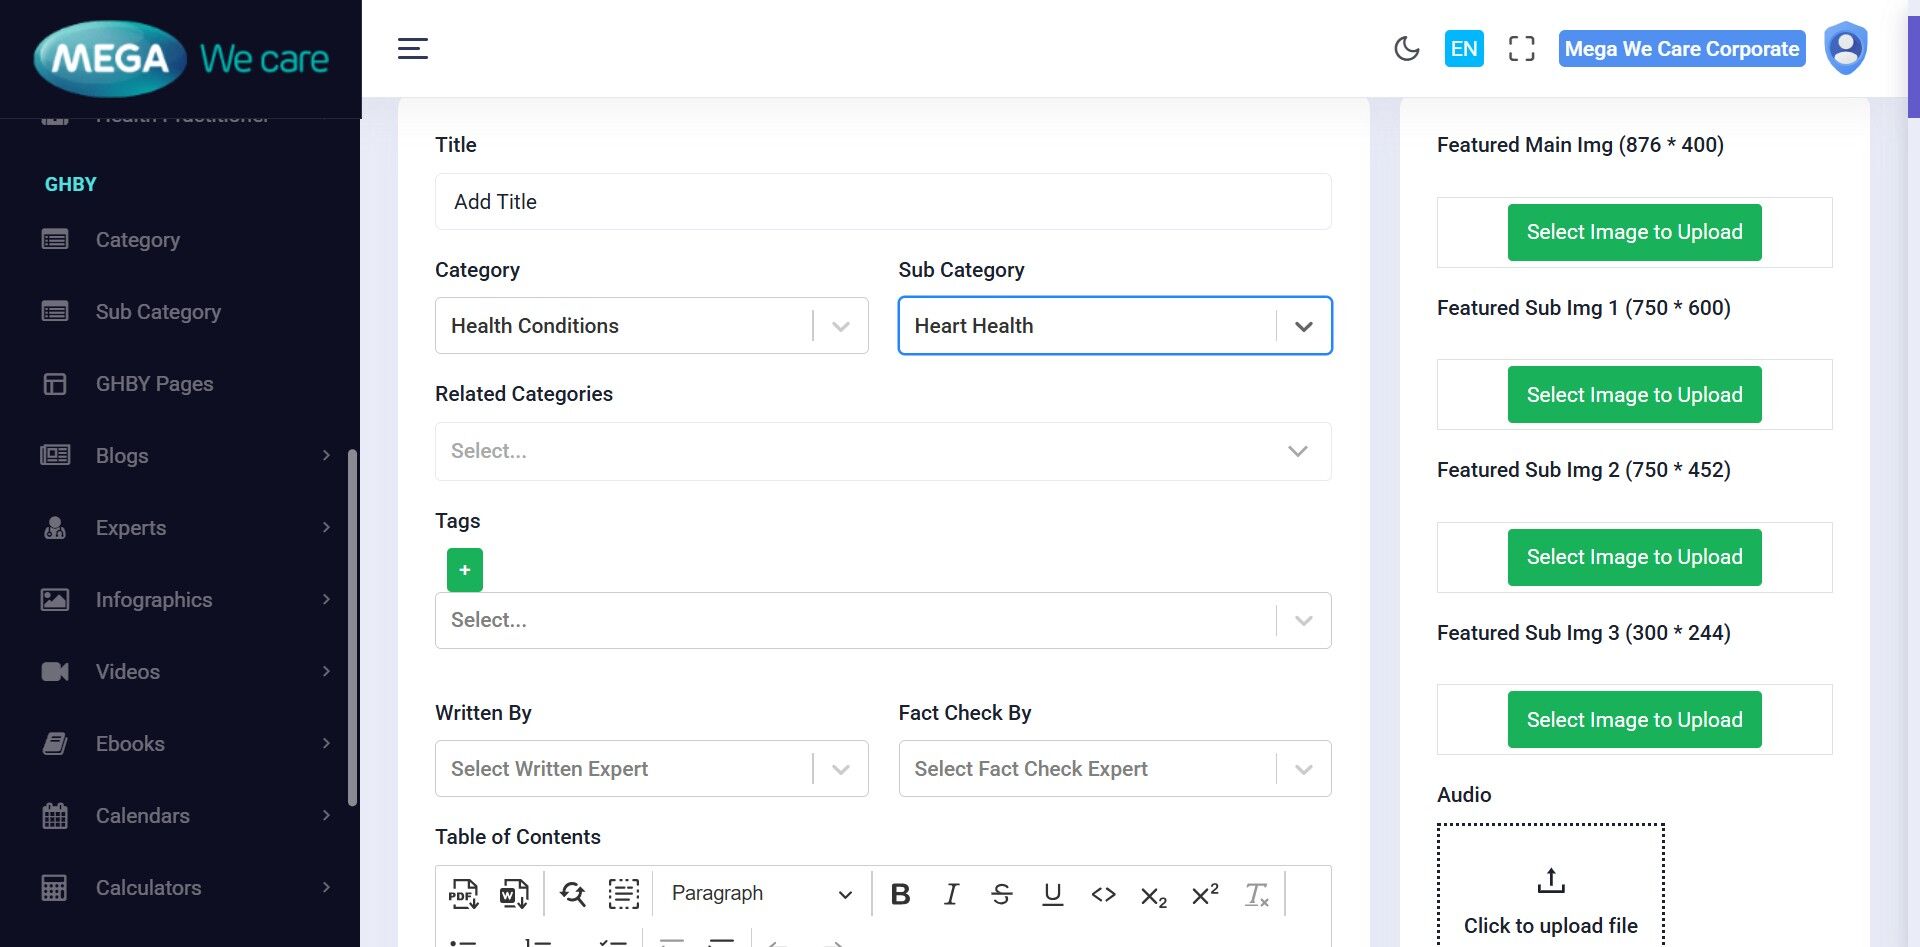Click Select Image to Upload for Featured Main Img
Image resolution: width=1920 pixels, height=947 pixels.
pos(1634,232)
